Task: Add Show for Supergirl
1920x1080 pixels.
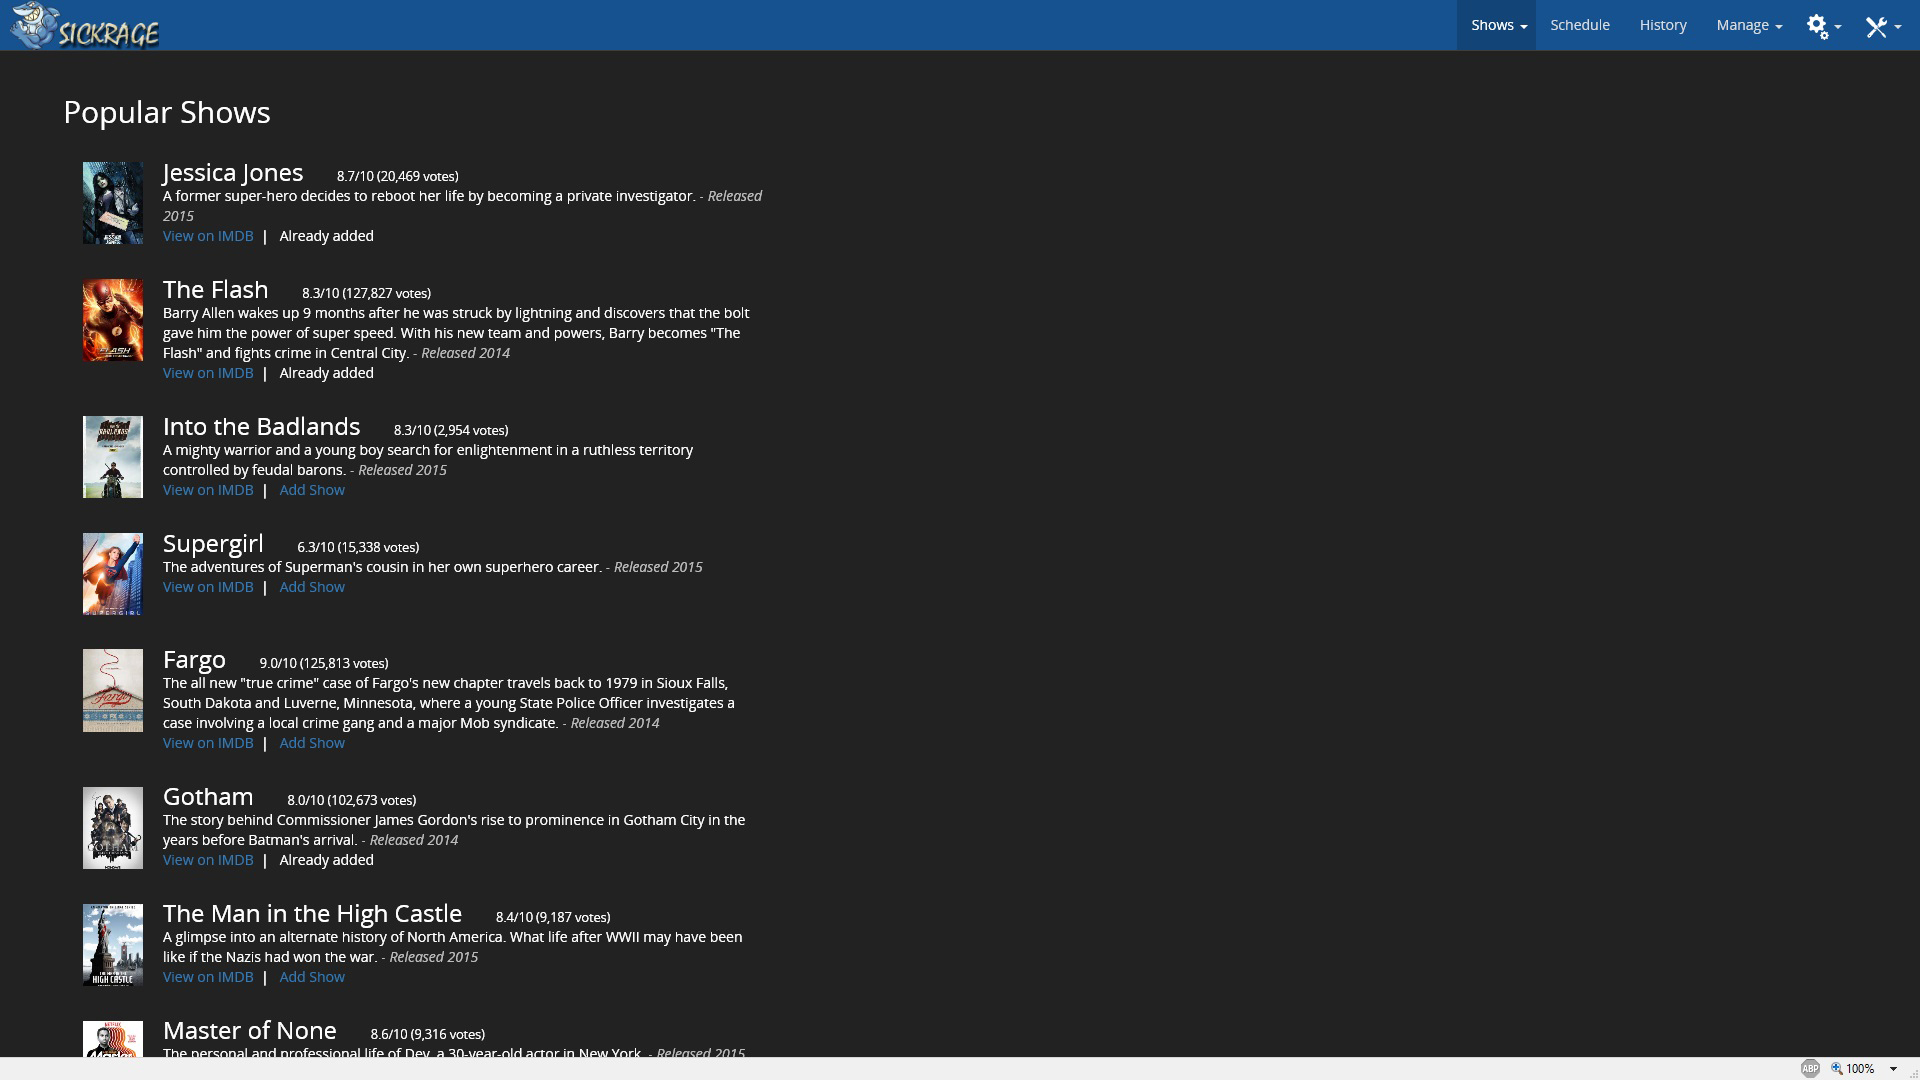Action: pyautogui.click(x=312, y=587)
